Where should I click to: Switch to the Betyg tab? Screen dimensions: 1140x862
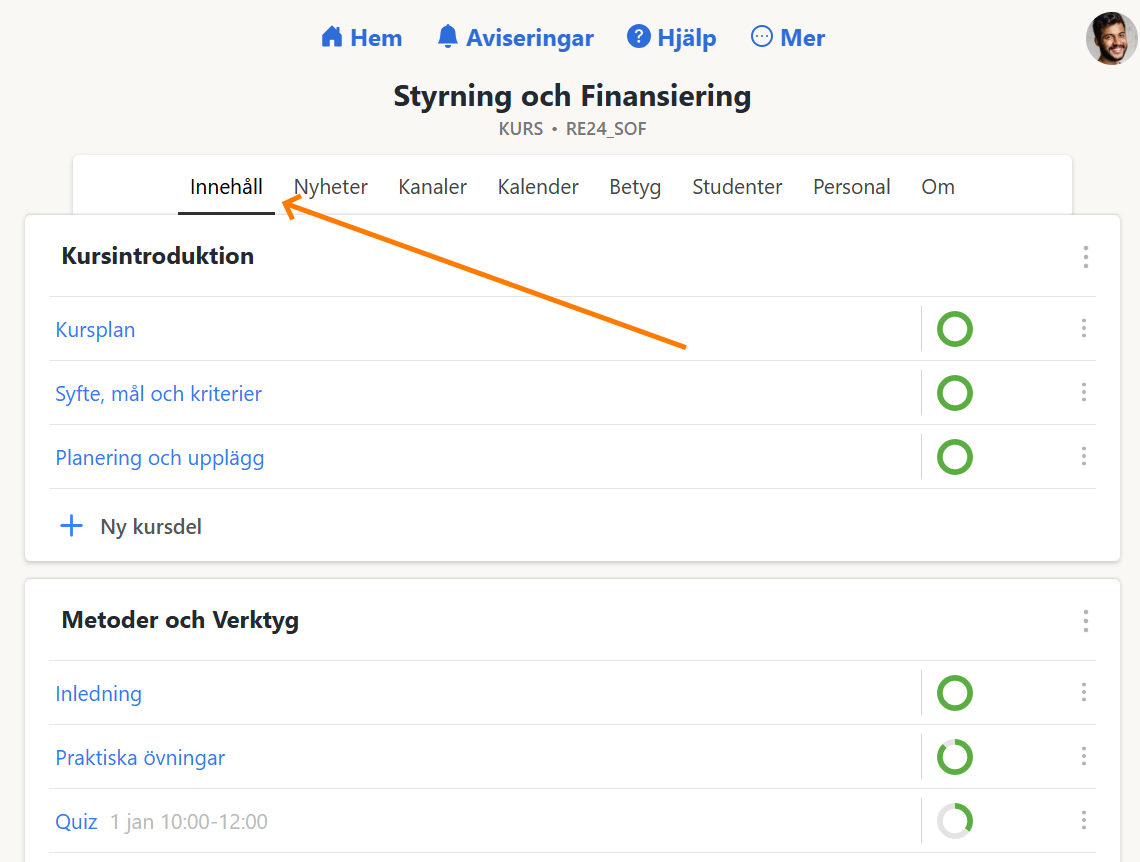(635, 187)
